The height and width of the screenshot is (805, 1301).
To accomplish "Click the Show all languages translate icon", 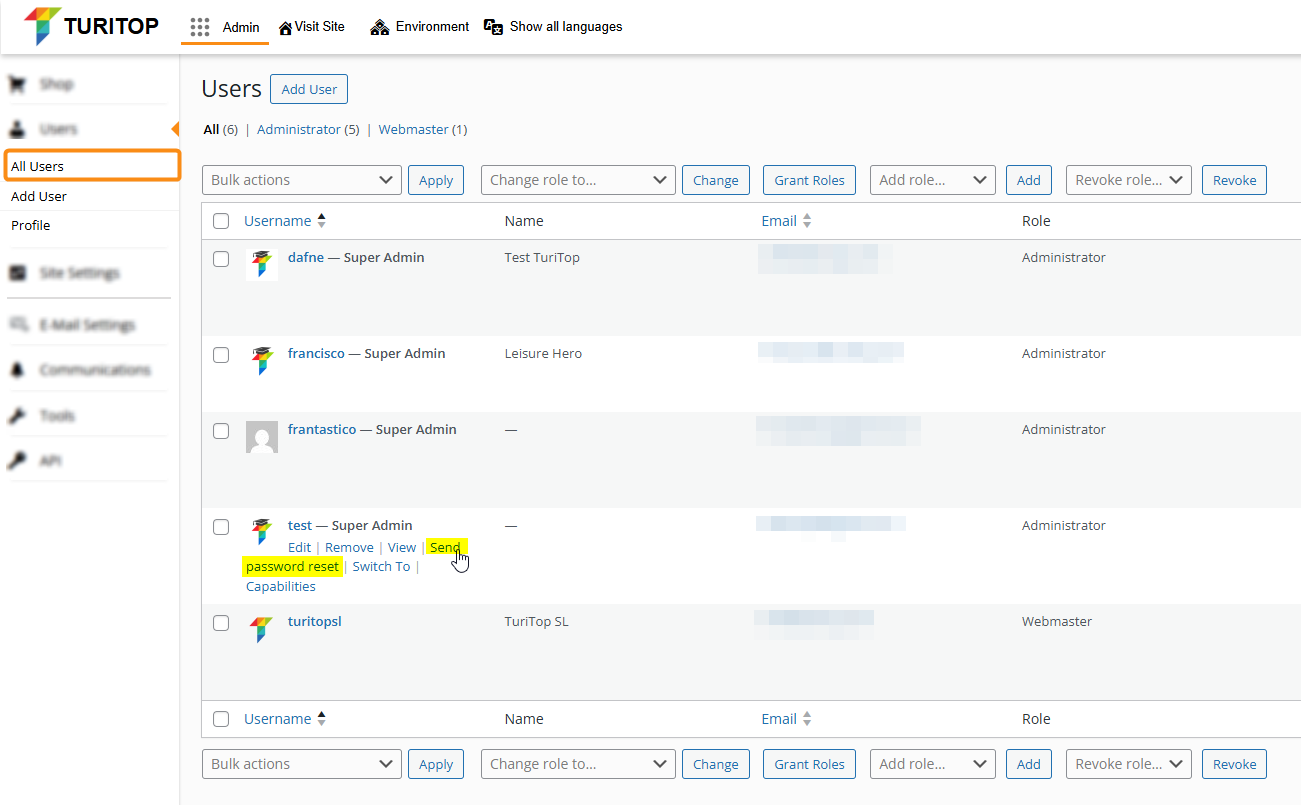I will click(493, 27).
